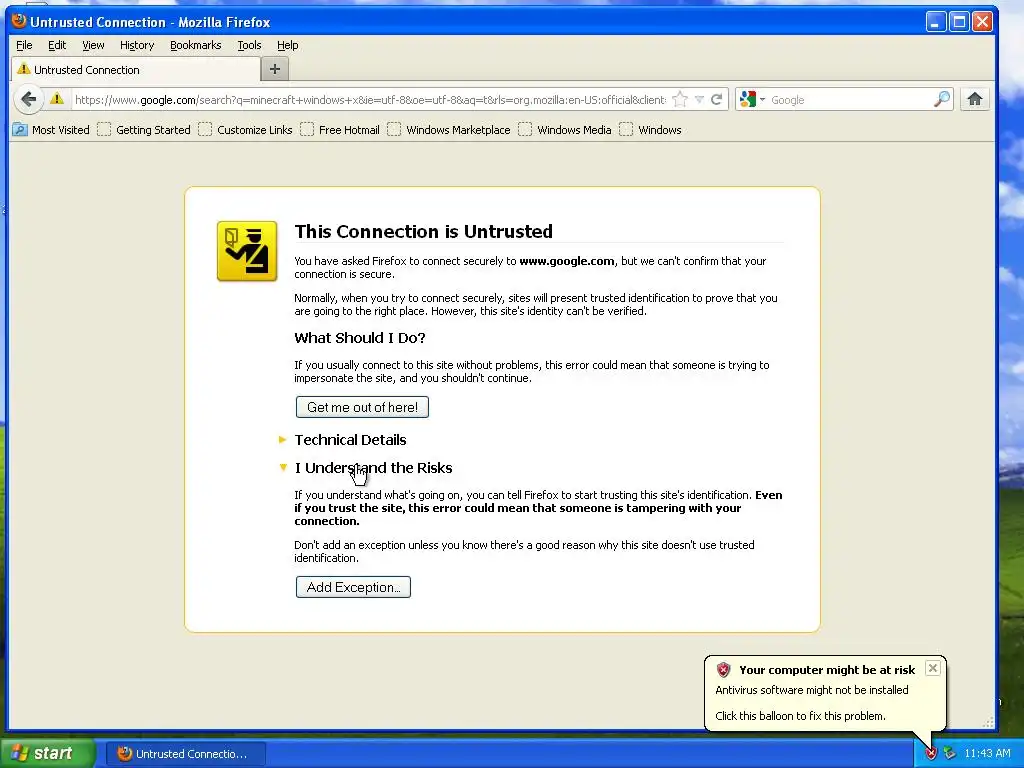Screen dimensions: 1024x768
Task: Collapse I Understand the Risks section
Action: click(366, 468)
